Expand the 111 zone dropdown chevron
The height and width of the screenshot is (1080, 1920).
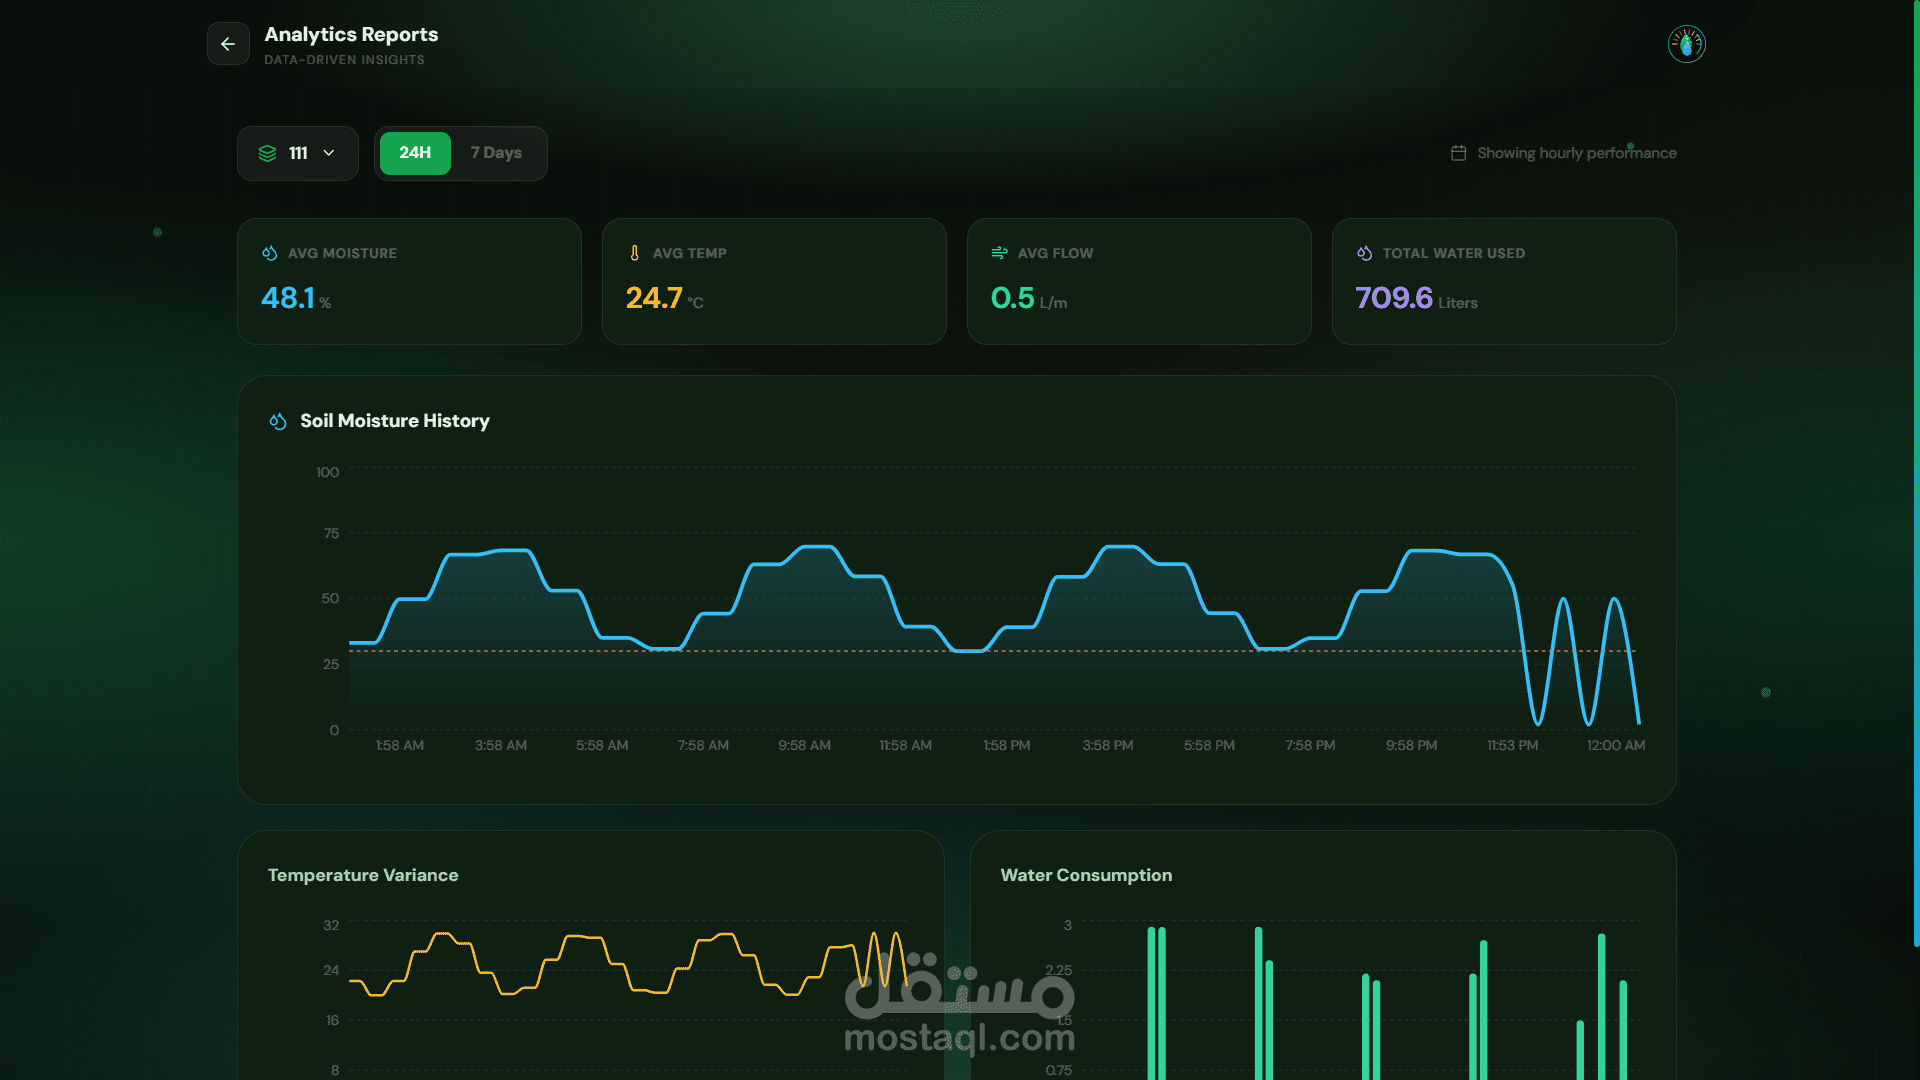click(x=329, y=153)
